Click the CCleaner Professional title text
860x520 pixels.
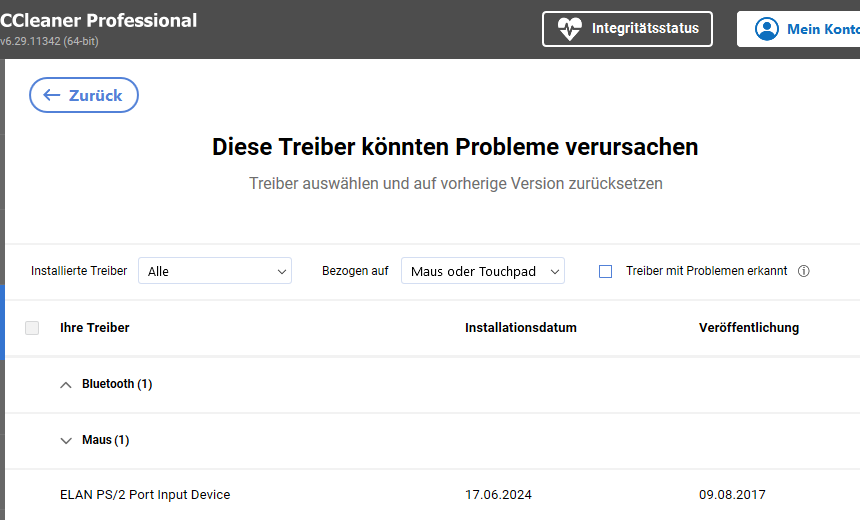pyautogui.click(x=99, y=21)
